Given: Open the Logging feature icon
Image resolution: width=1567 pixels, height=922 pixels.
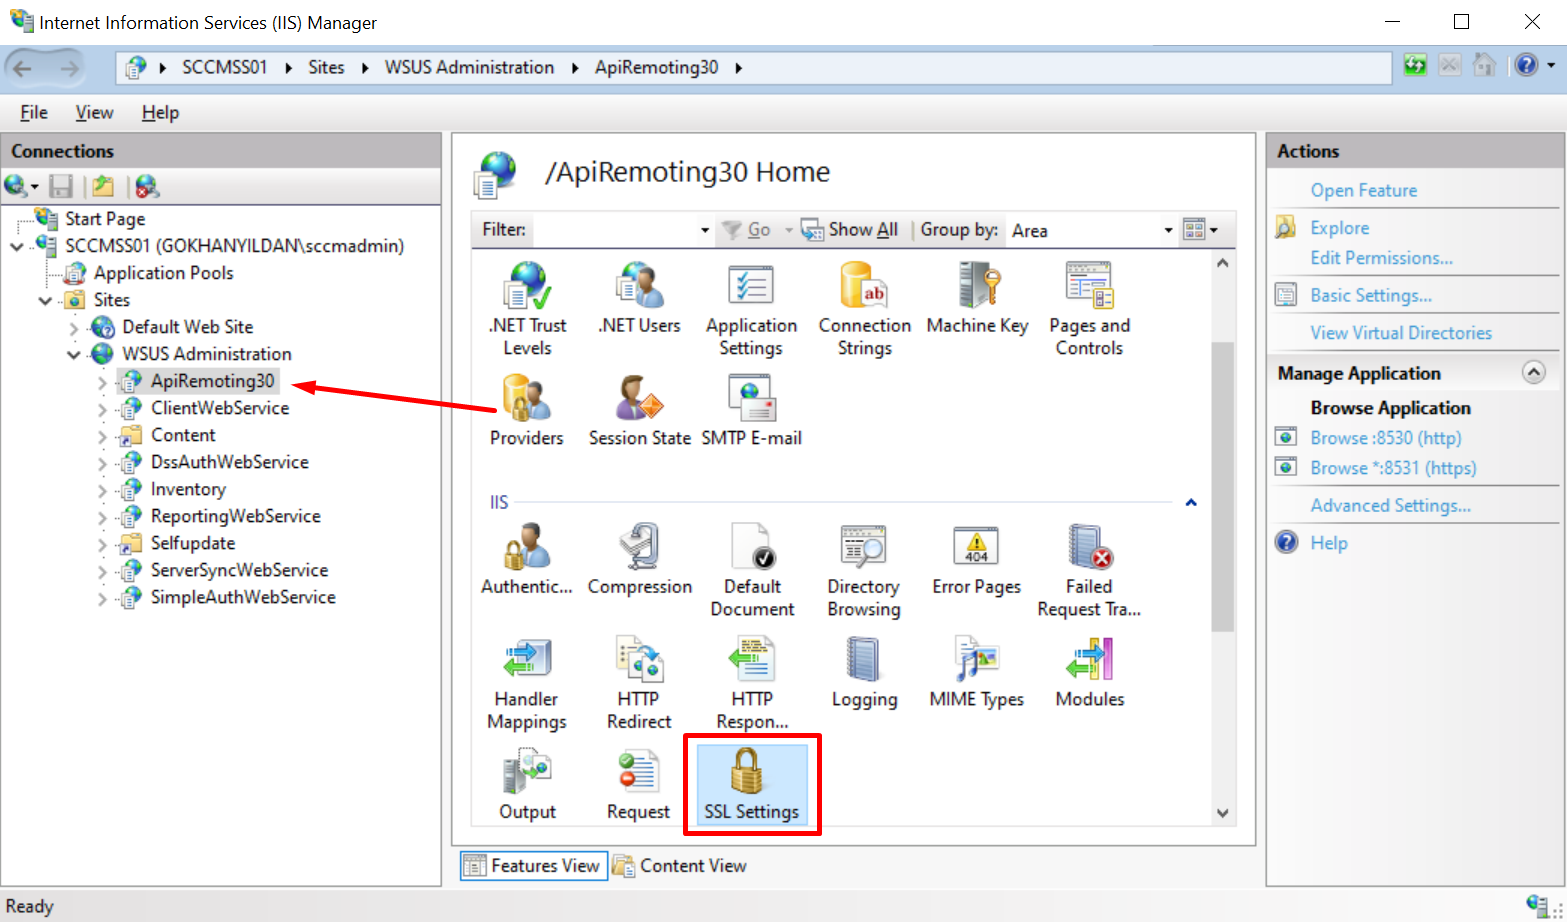Looking at the screenshot, I should coord(864,672).
